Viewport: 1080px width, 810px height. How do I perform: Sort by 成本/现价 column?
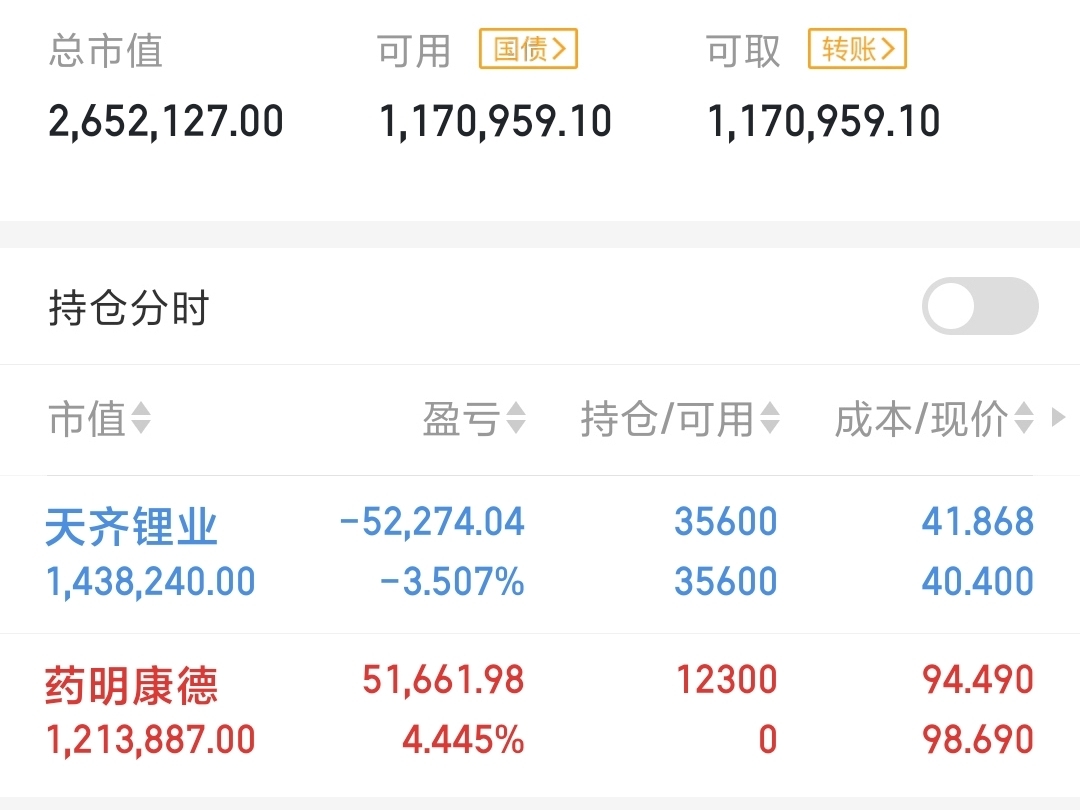pyautogui.click(x=935, y=418)
